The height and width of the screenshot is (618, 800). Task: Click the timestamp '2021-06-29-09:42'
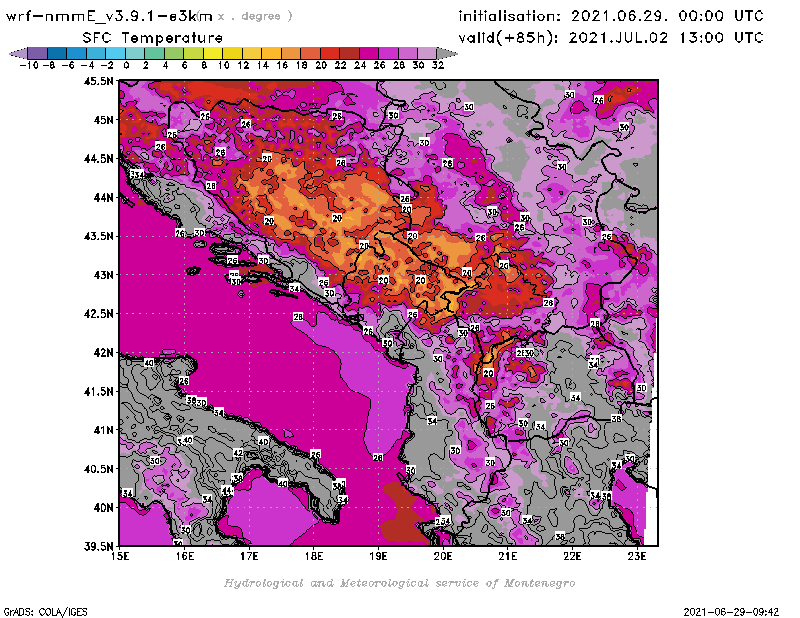[731, 612]
